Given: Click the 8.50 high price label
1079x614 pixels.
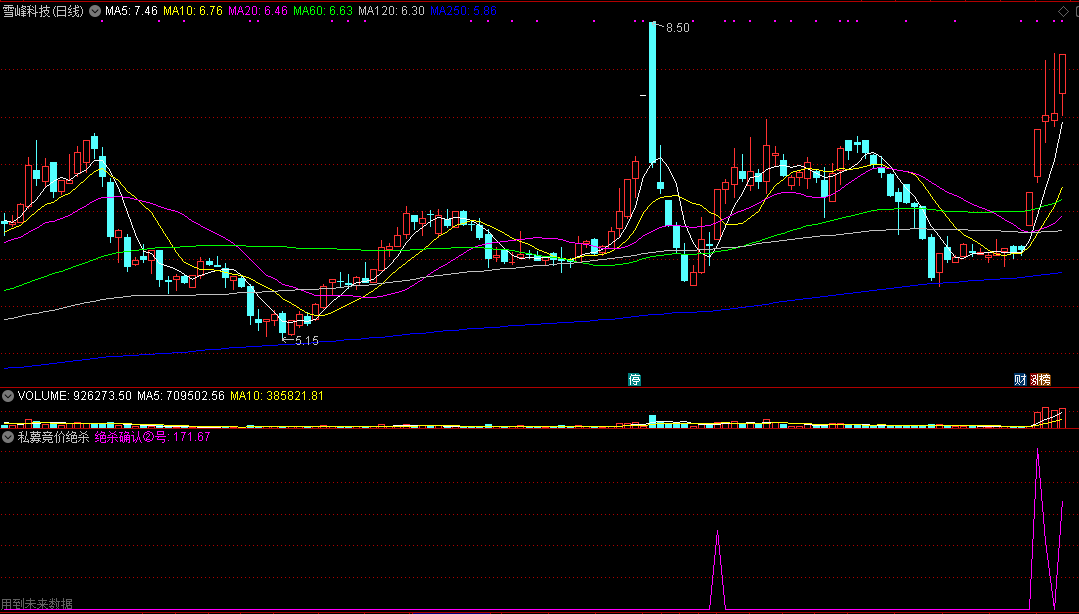Looking at the screenshot, I should [678, 28].
